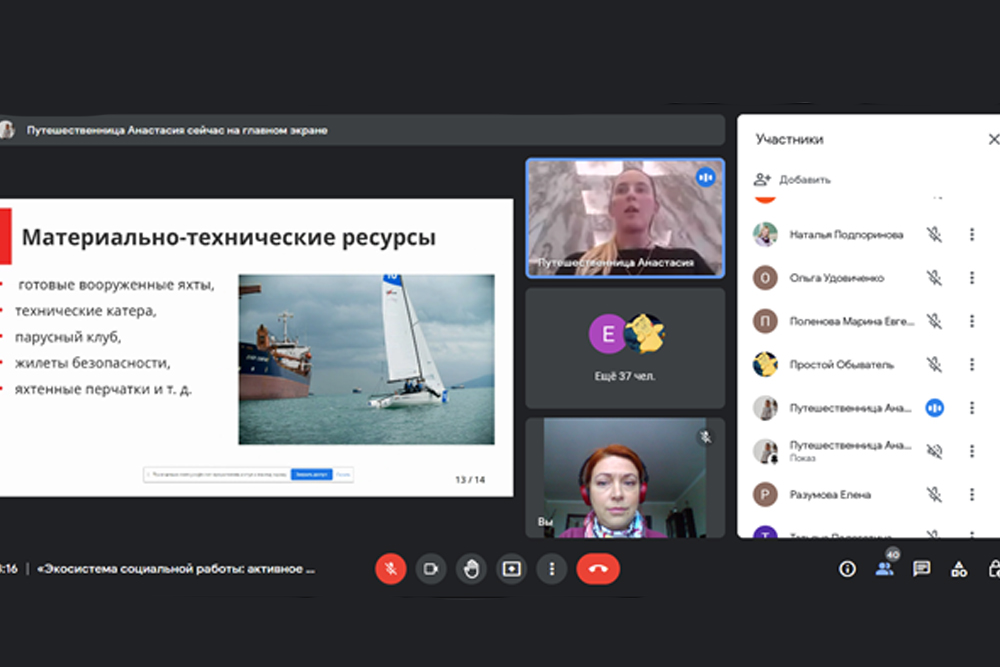Click the present screen button
The height and width of the screenshot is (667, 1000).
point(512,569)
